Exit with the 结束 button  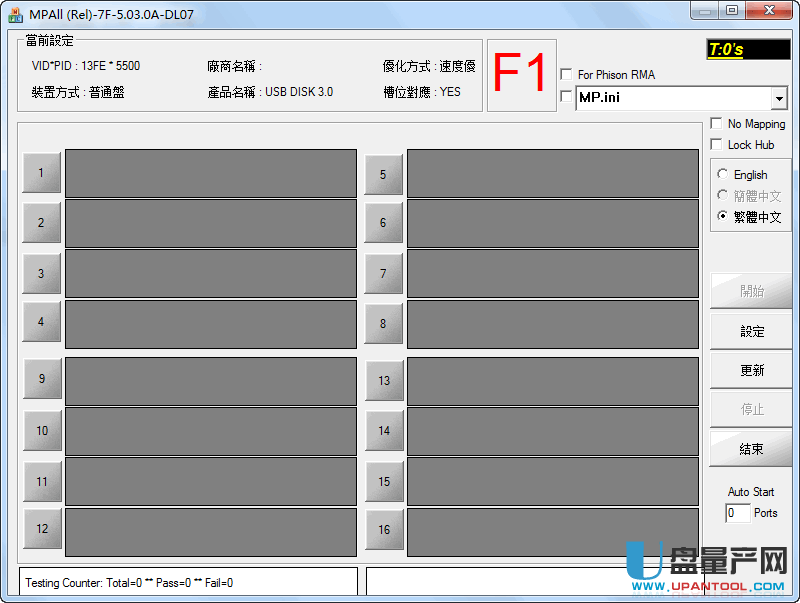point(751,449)
